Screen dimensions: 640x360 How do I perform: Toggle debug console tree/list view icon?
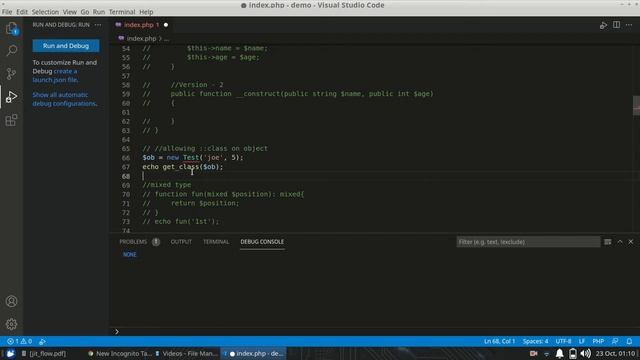pos(608,242)
